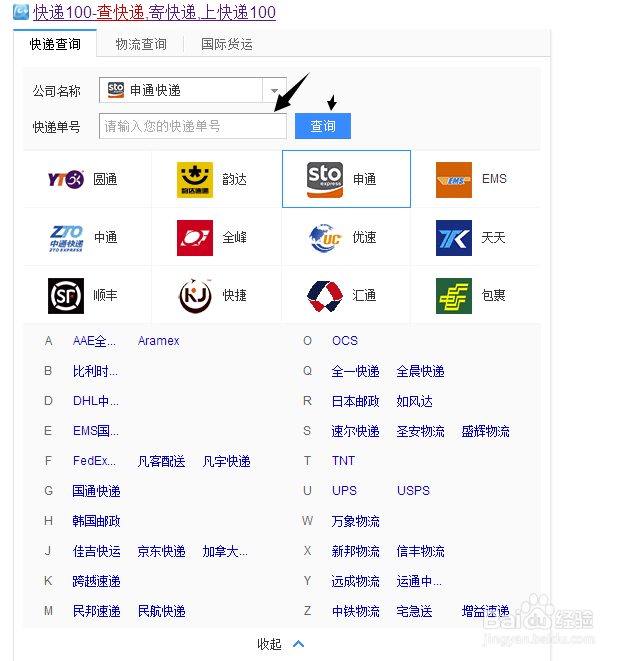630x661 pixels.
Task: Open the UPS courier link
Action: [x=345, y=491]
